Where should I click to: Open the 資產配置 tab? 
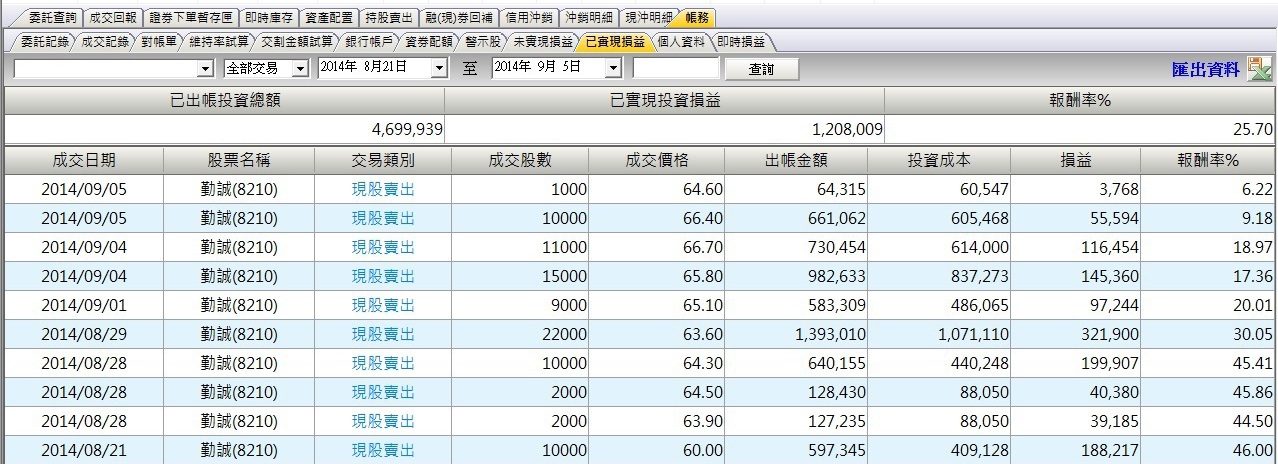point(328,18)
